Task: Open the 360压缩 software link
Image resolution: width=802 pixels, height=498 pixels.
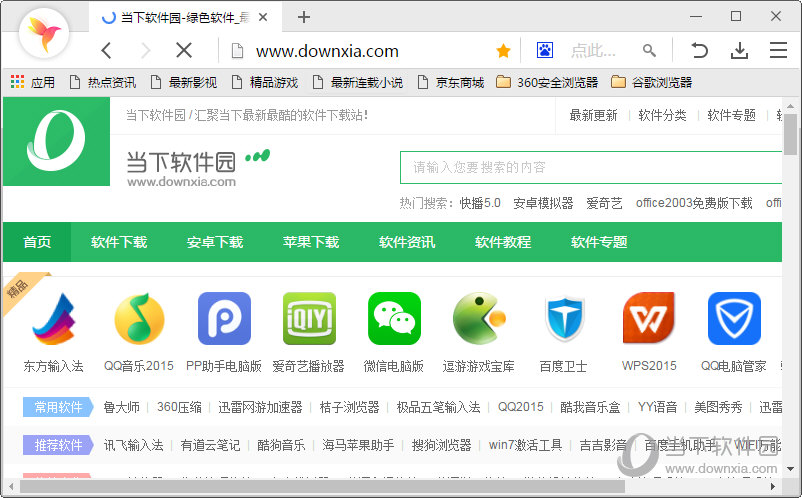Action: click(x=179, y=407)
